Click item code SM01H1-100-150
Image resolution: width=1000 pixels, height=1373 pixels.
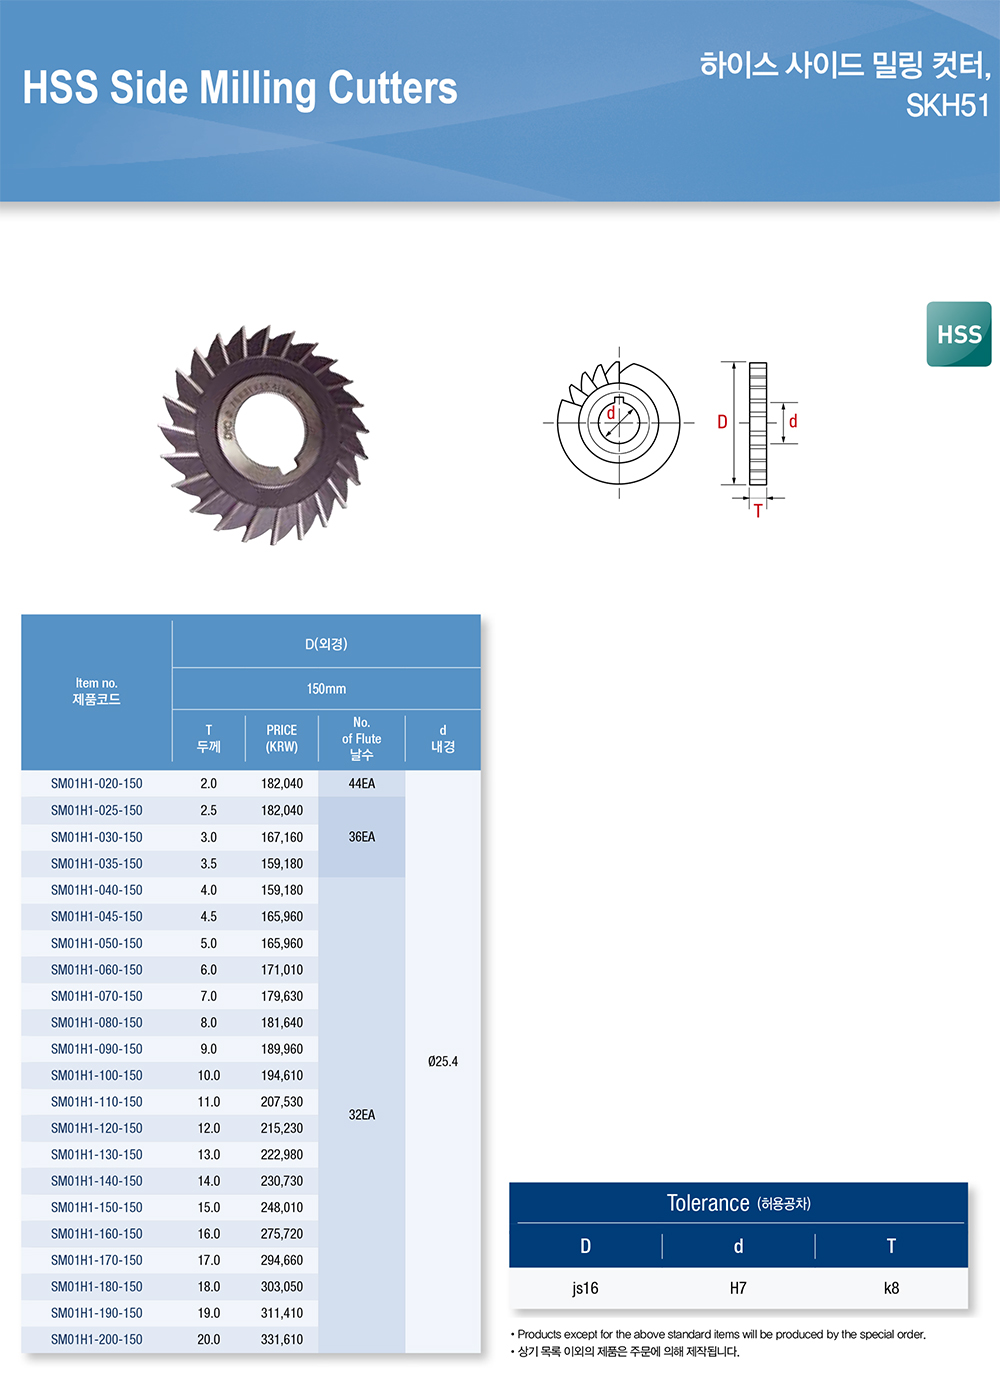point(96,1076)
